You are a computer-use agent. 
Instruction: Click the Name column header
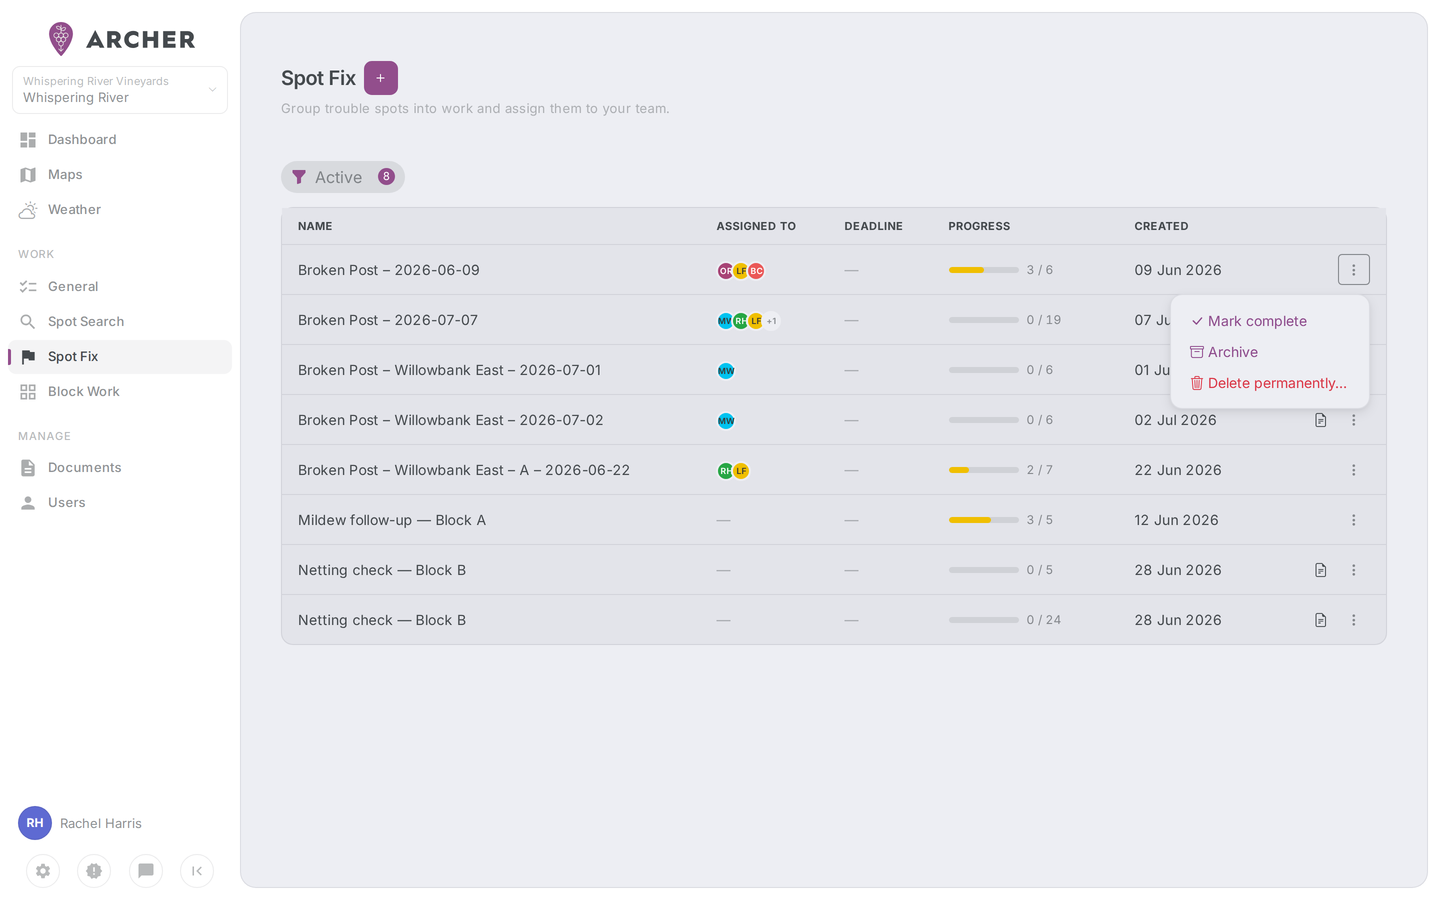coord(315,226)
